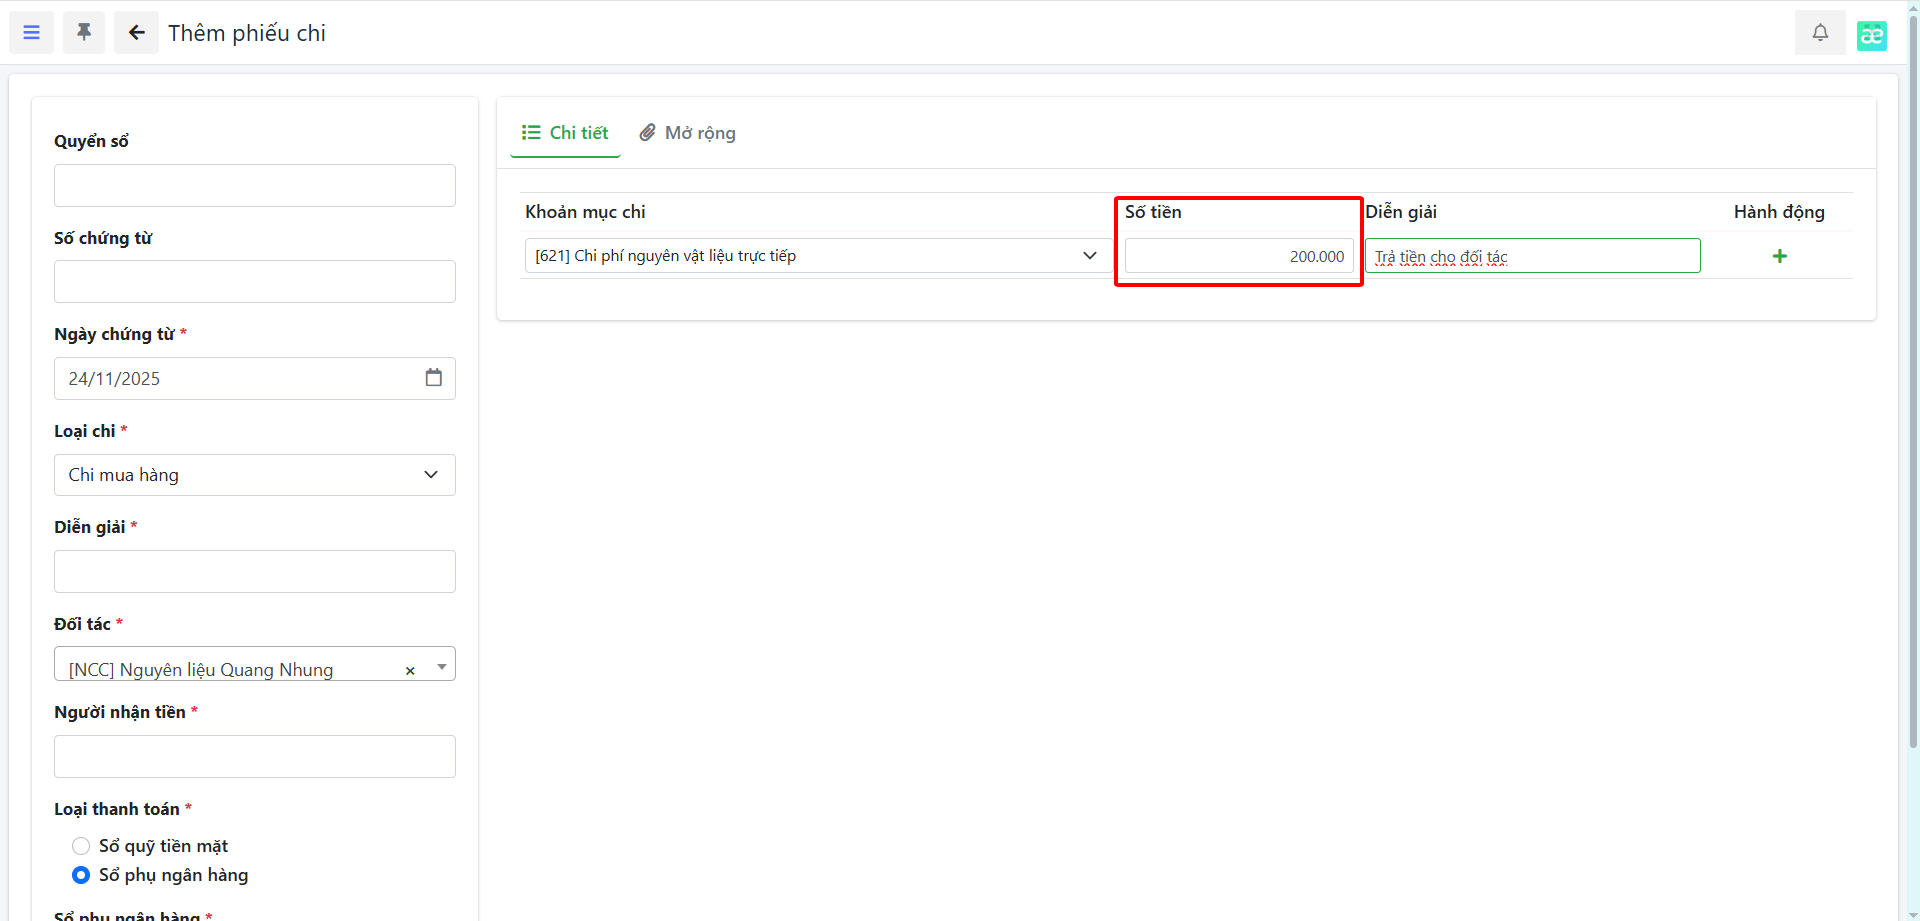This screenshot has width=1920, height=921.
Task: Click the green user avatar icon
Action: (x=1871, y=35)
